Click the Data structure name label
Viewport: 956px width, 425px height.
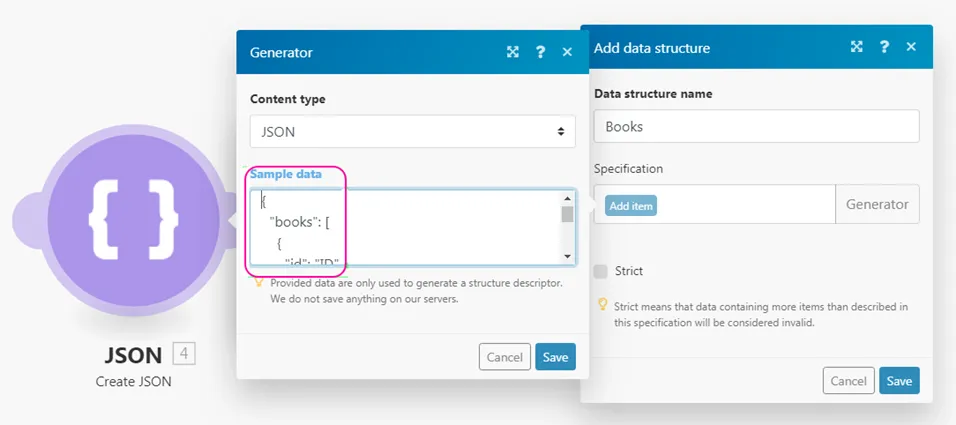coord(653,94)
